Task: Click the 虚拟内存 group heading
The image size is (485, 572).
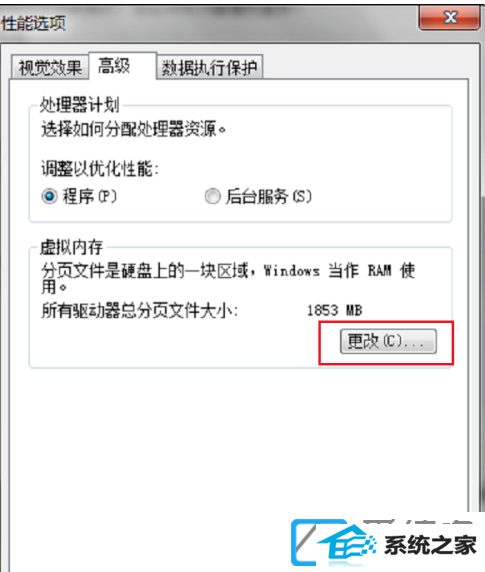Action: coord(71,247)
